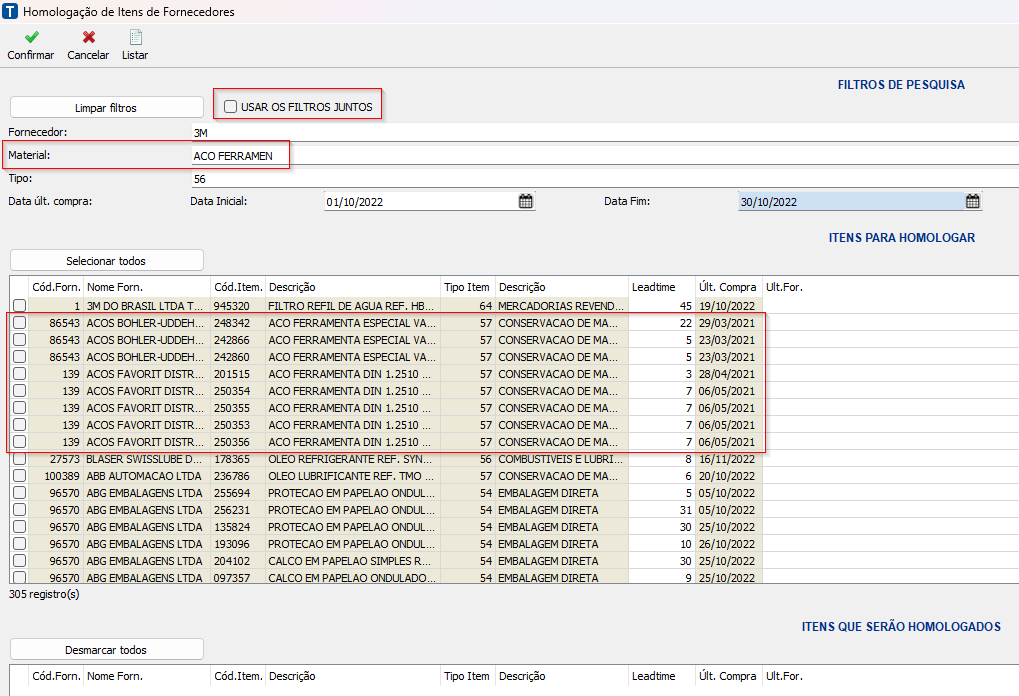This screenshot has height=696, width=1019.
Task: Click the Tipo Item column header in top grid
Action: point(467,287)
